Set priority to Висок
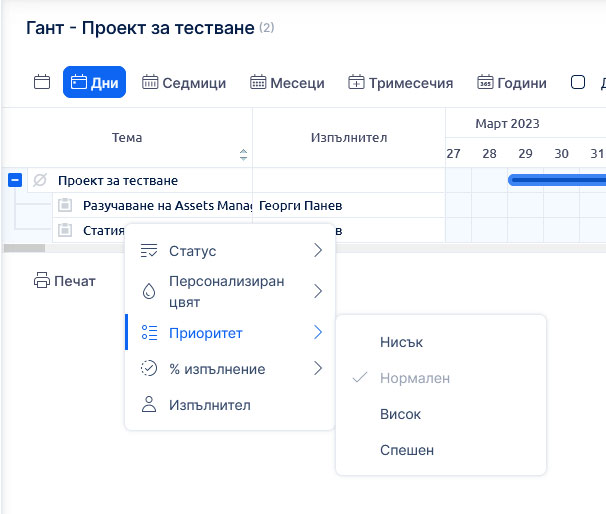This screenshot has height=514, width=606. pyautogui.click(x=441, y=414)
